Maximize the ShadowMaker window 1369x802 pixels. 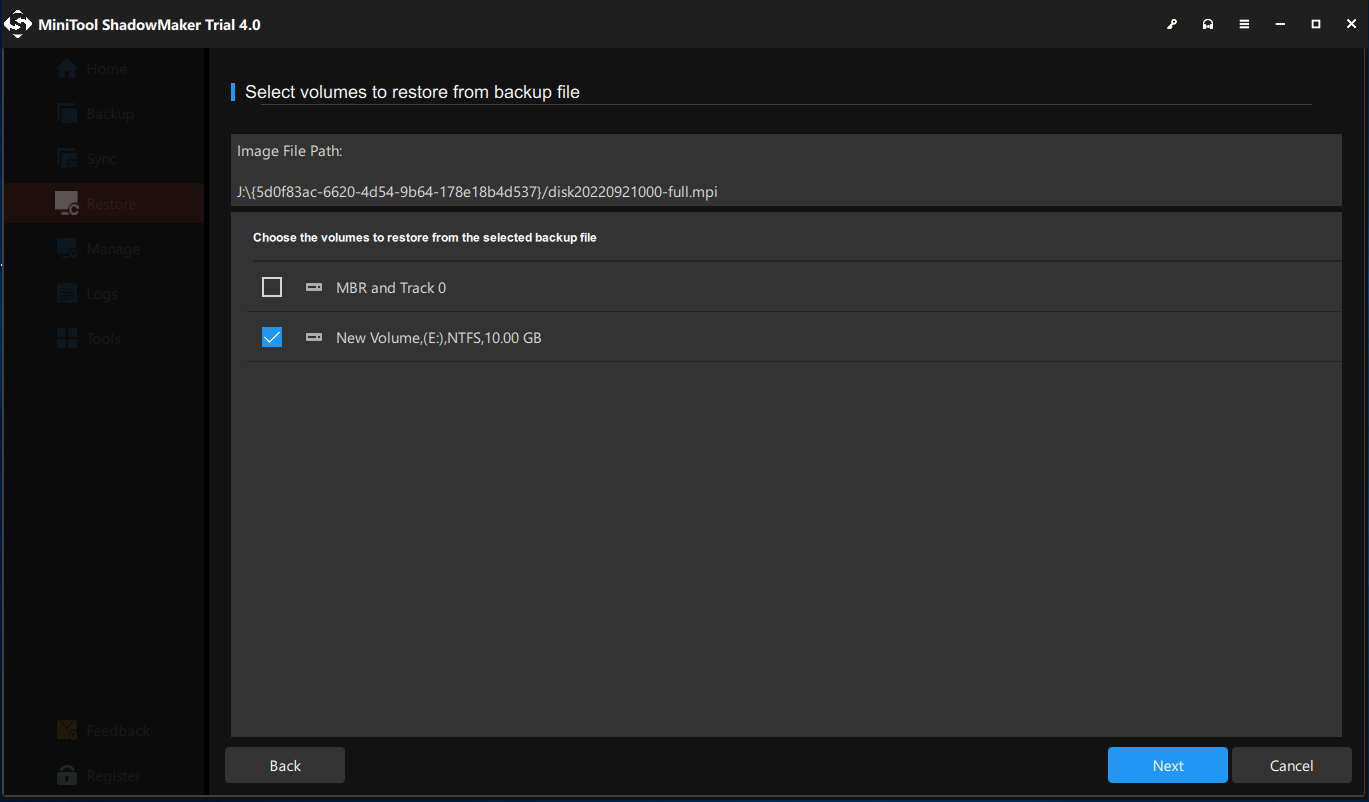pyautogui.click(x=1316, y=24)
